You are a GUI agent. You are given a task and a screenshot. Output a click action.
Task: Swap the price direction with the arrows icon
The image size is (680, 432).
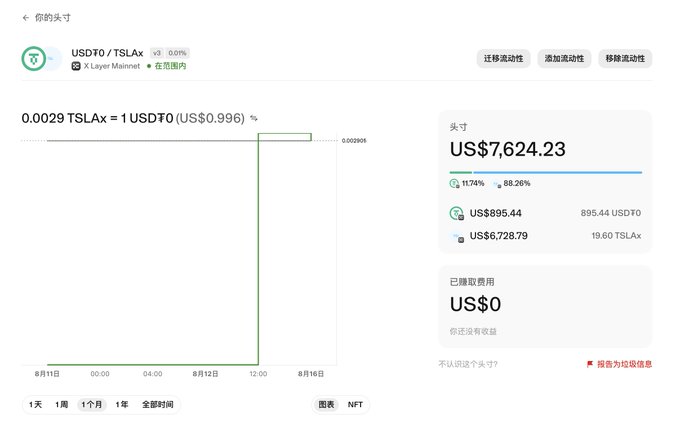[254, 118]
